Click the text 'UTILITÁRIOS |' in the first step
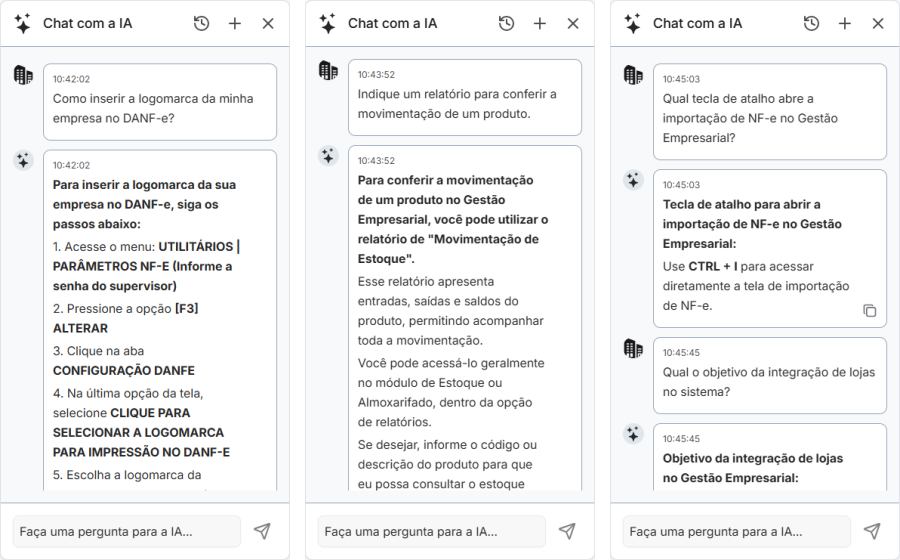Viewport: 900px width, 560px height. [199, 247]
